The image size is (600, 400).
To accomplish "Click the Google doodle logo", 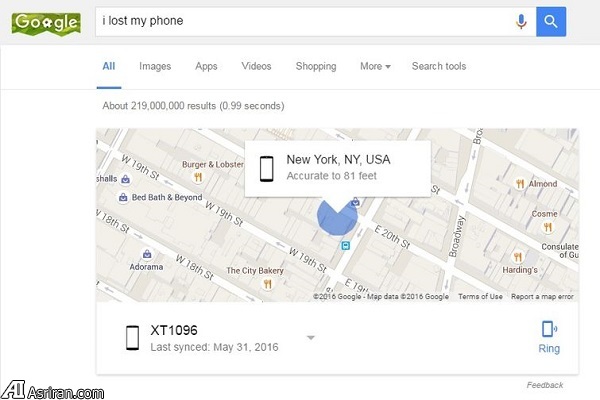I will tap(46, 24).
